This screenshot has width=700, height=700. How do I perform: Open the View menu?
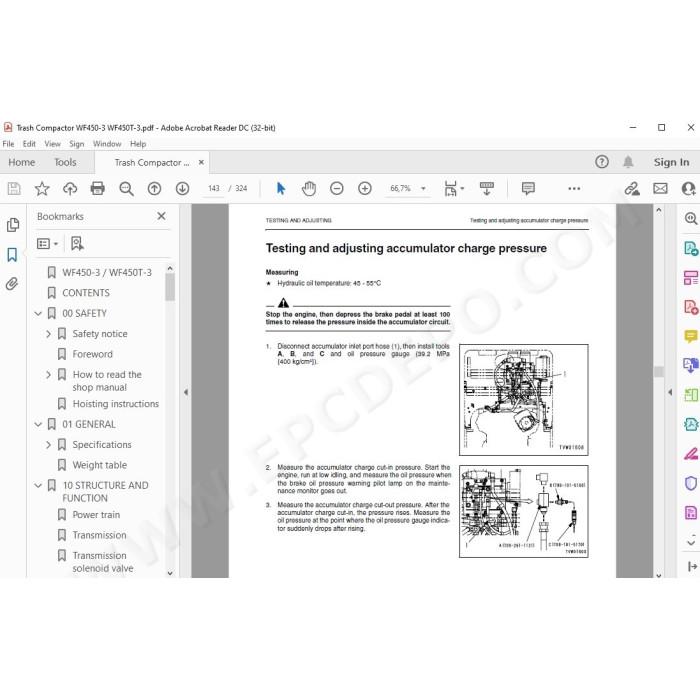pos(52,144)
